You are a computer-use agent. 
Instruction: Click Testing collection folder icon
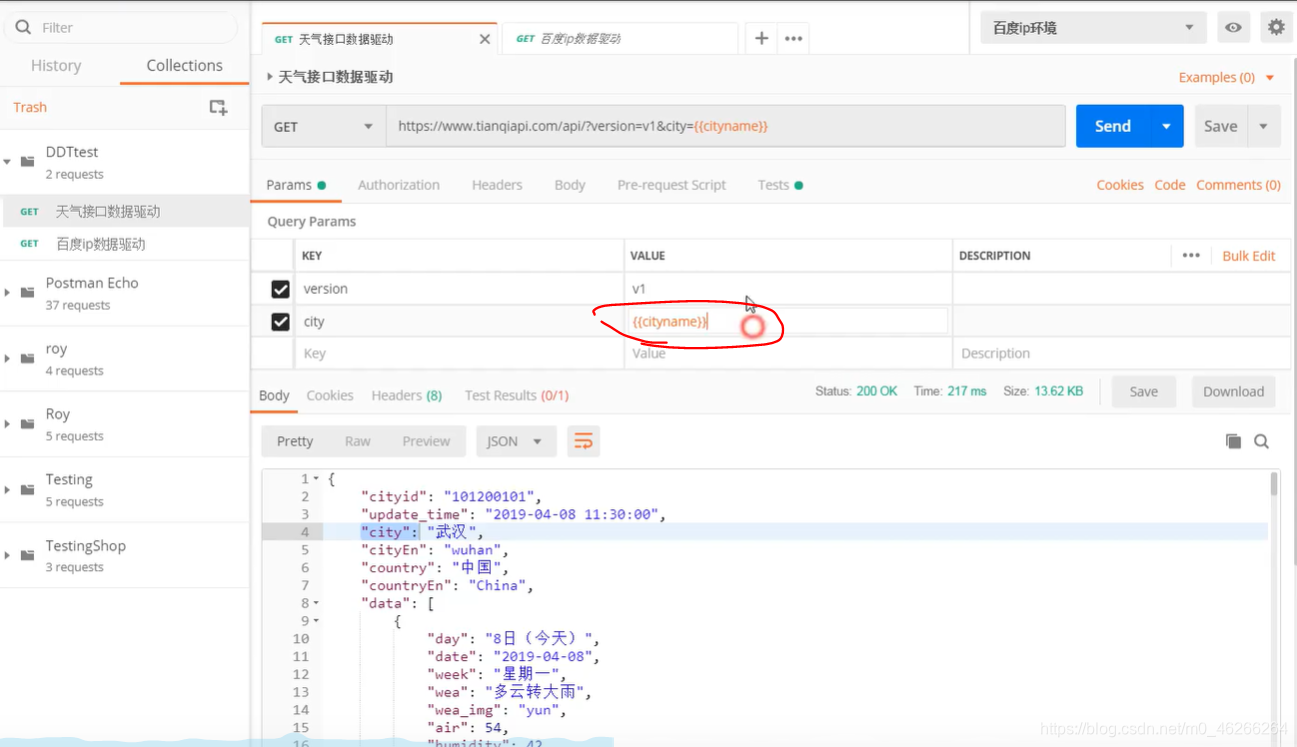[x=28, y=489]
